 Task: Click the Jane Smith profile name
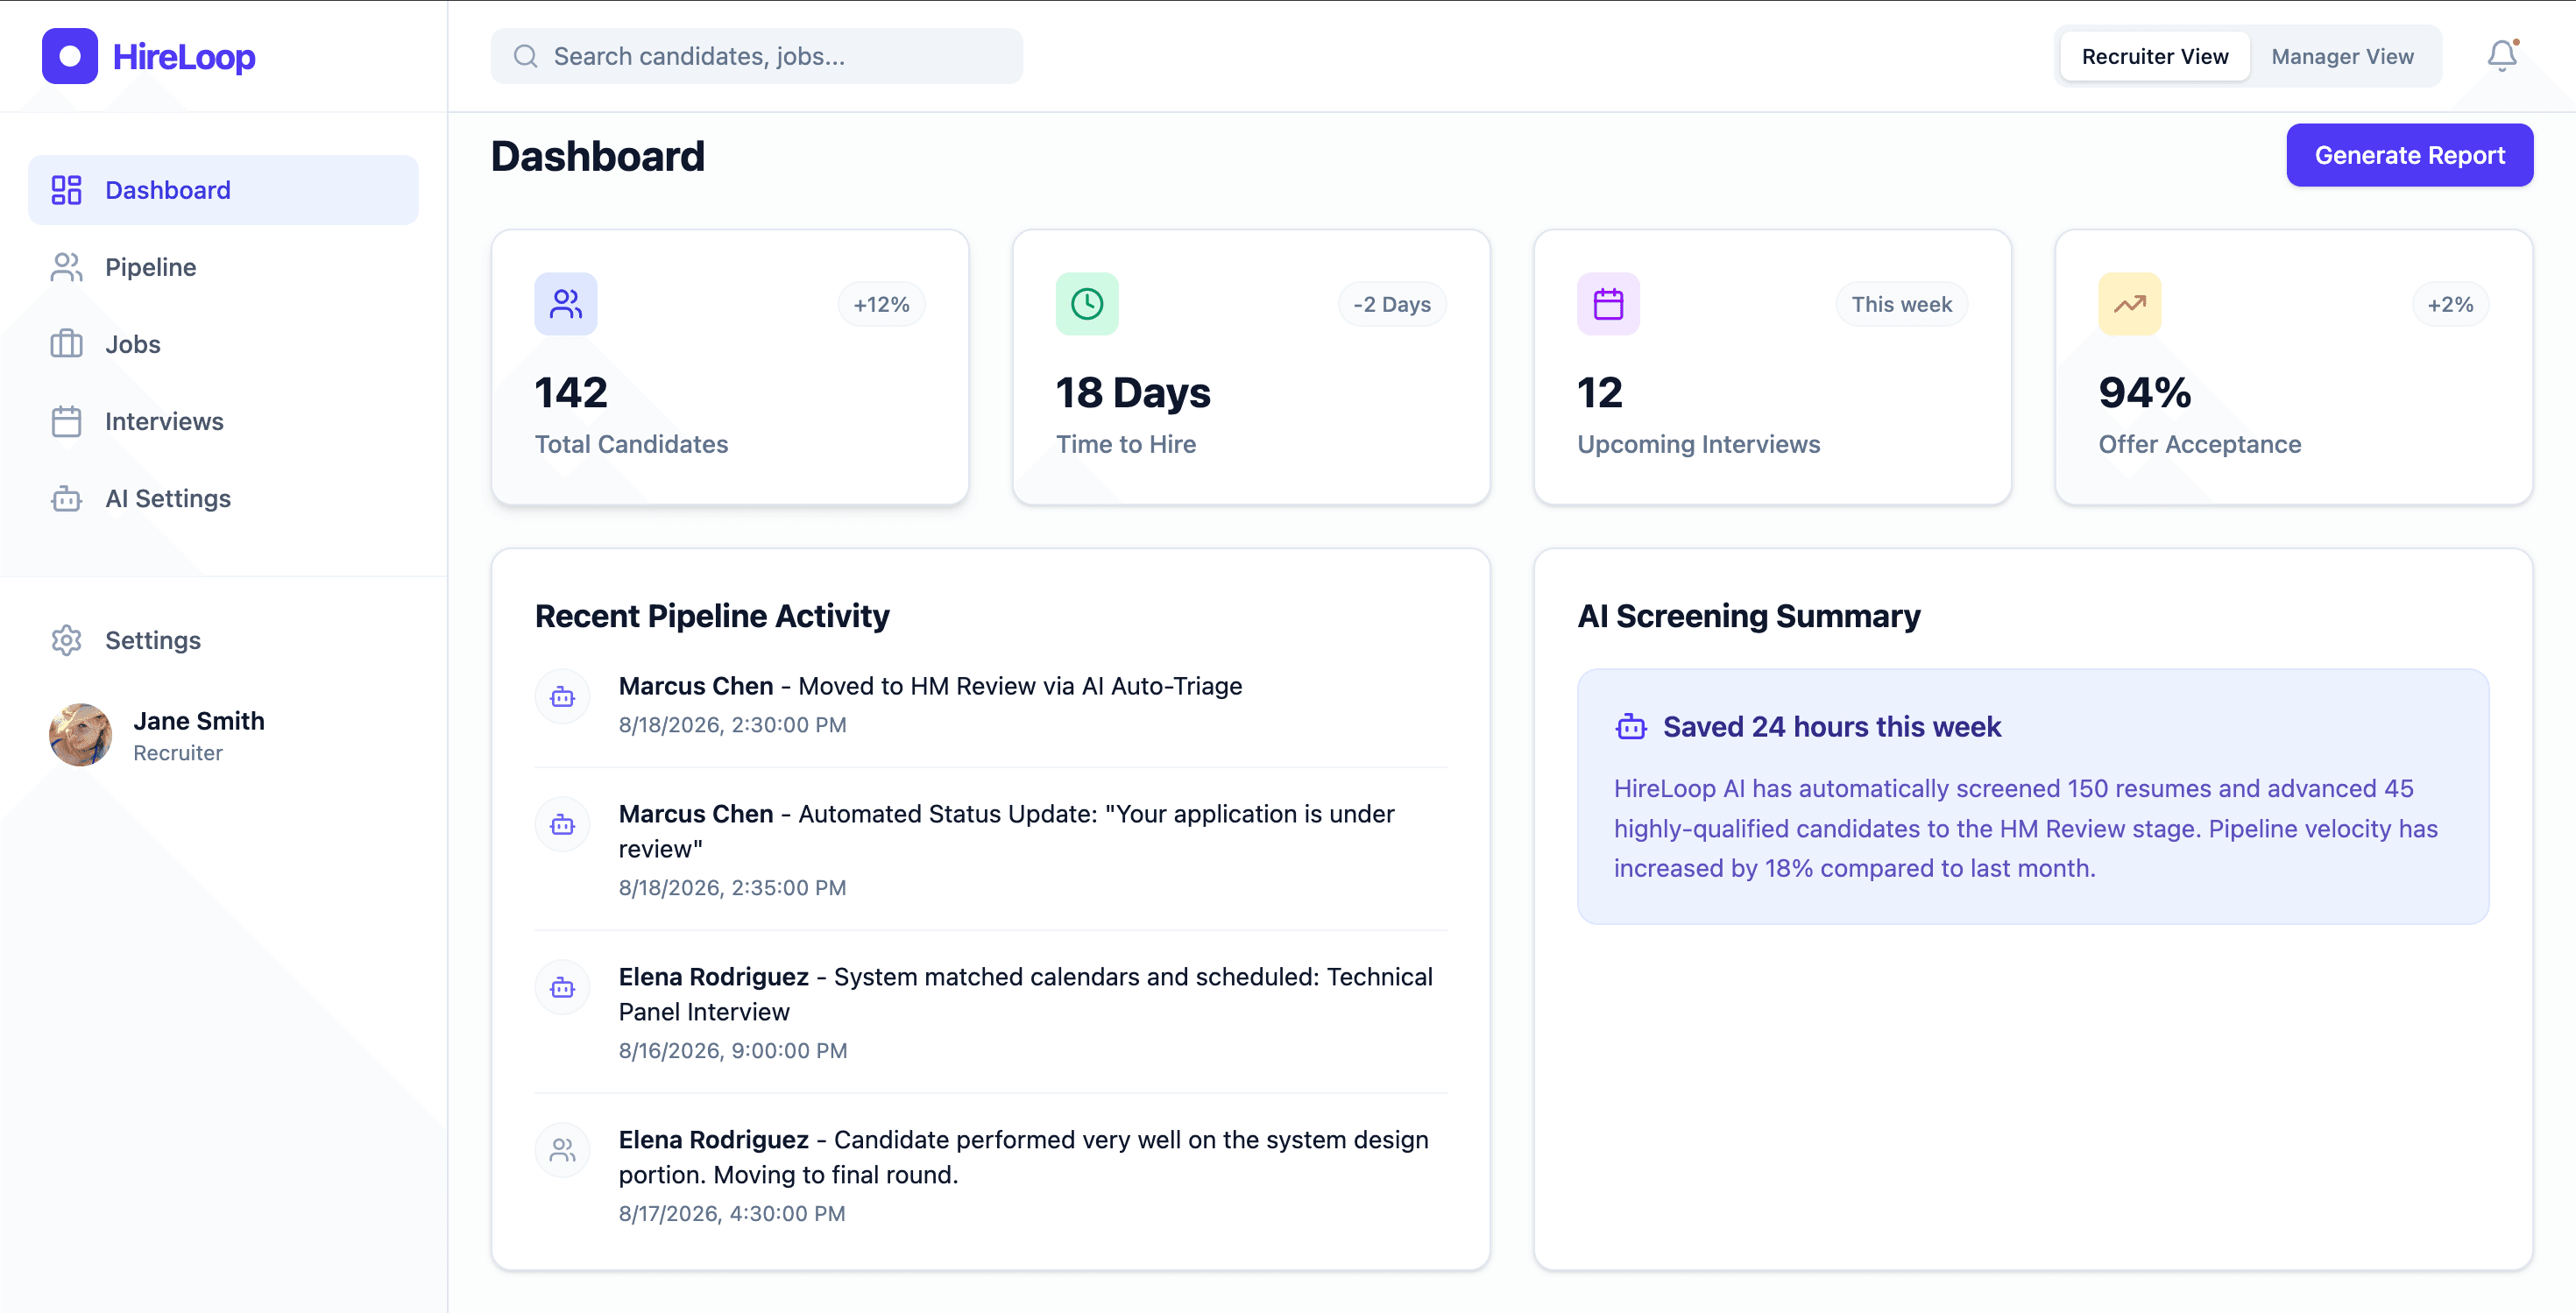(x=199, y=721)
